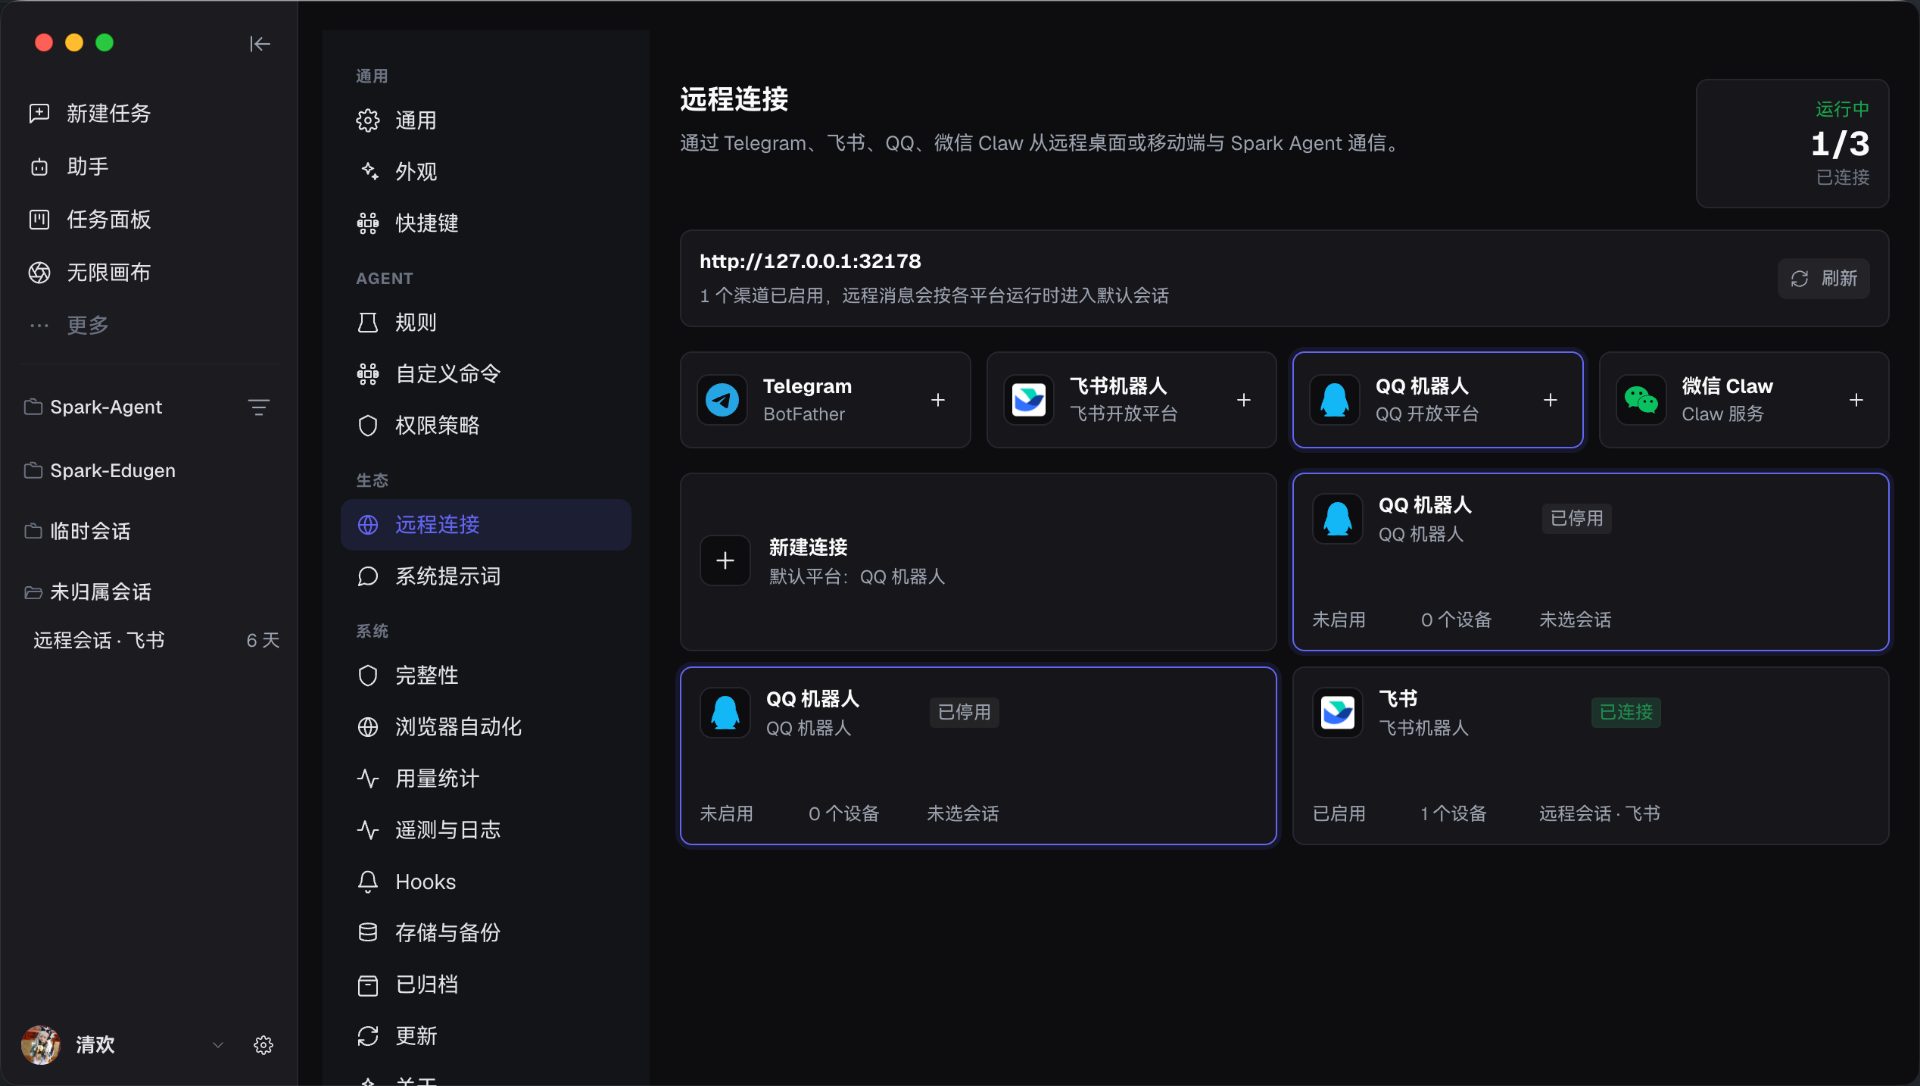This screenshot has width=1920, height=1086.
Task: Open 新建任务 in the sidebar
Action: (x=149, y=113)
